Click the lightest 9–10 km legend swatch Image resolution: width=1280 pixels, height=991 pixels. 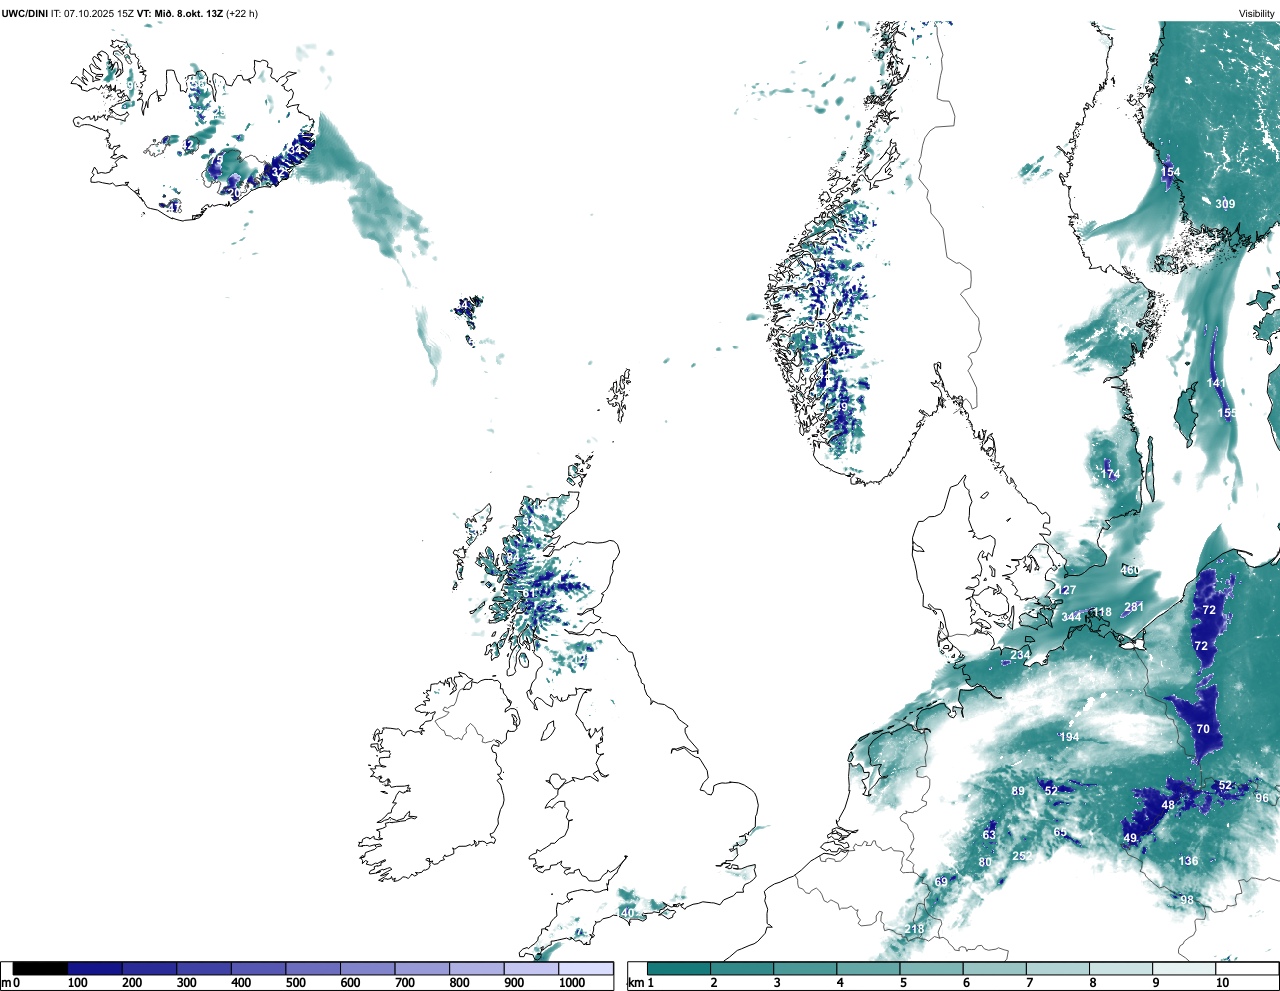1184,968
